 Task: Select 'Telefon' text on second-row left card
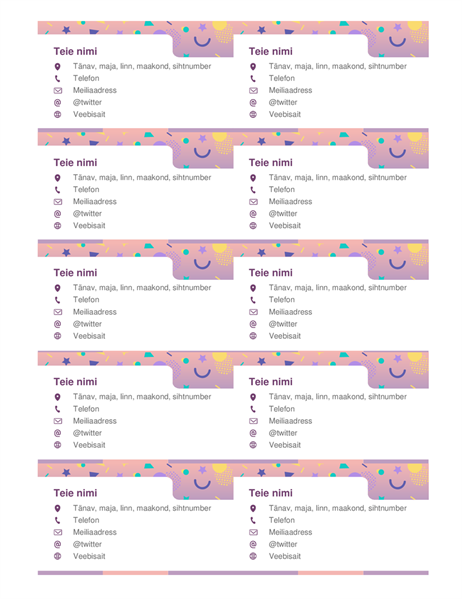point(86,189)
